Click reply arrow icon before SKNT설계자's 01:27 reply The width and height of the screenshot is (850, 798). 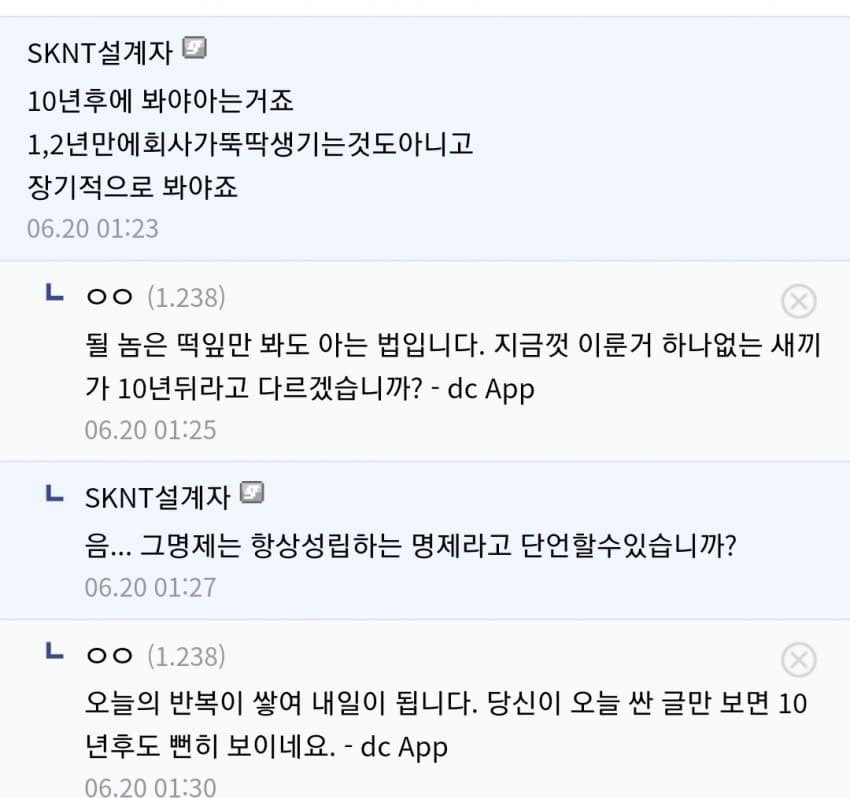coord(56,494)
